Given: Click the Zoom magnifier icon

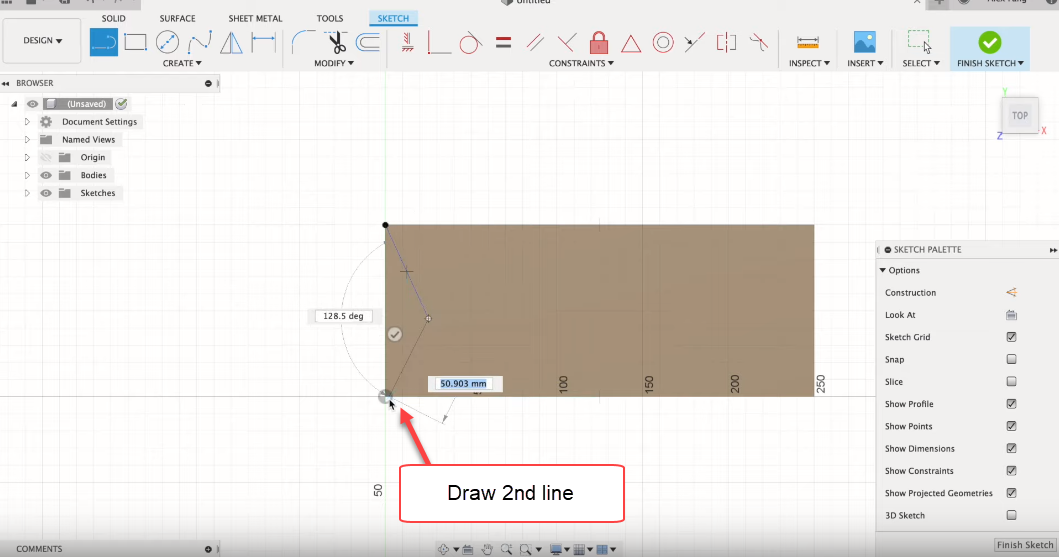Looking at the screenshot, I should click(x=506, y=550).
